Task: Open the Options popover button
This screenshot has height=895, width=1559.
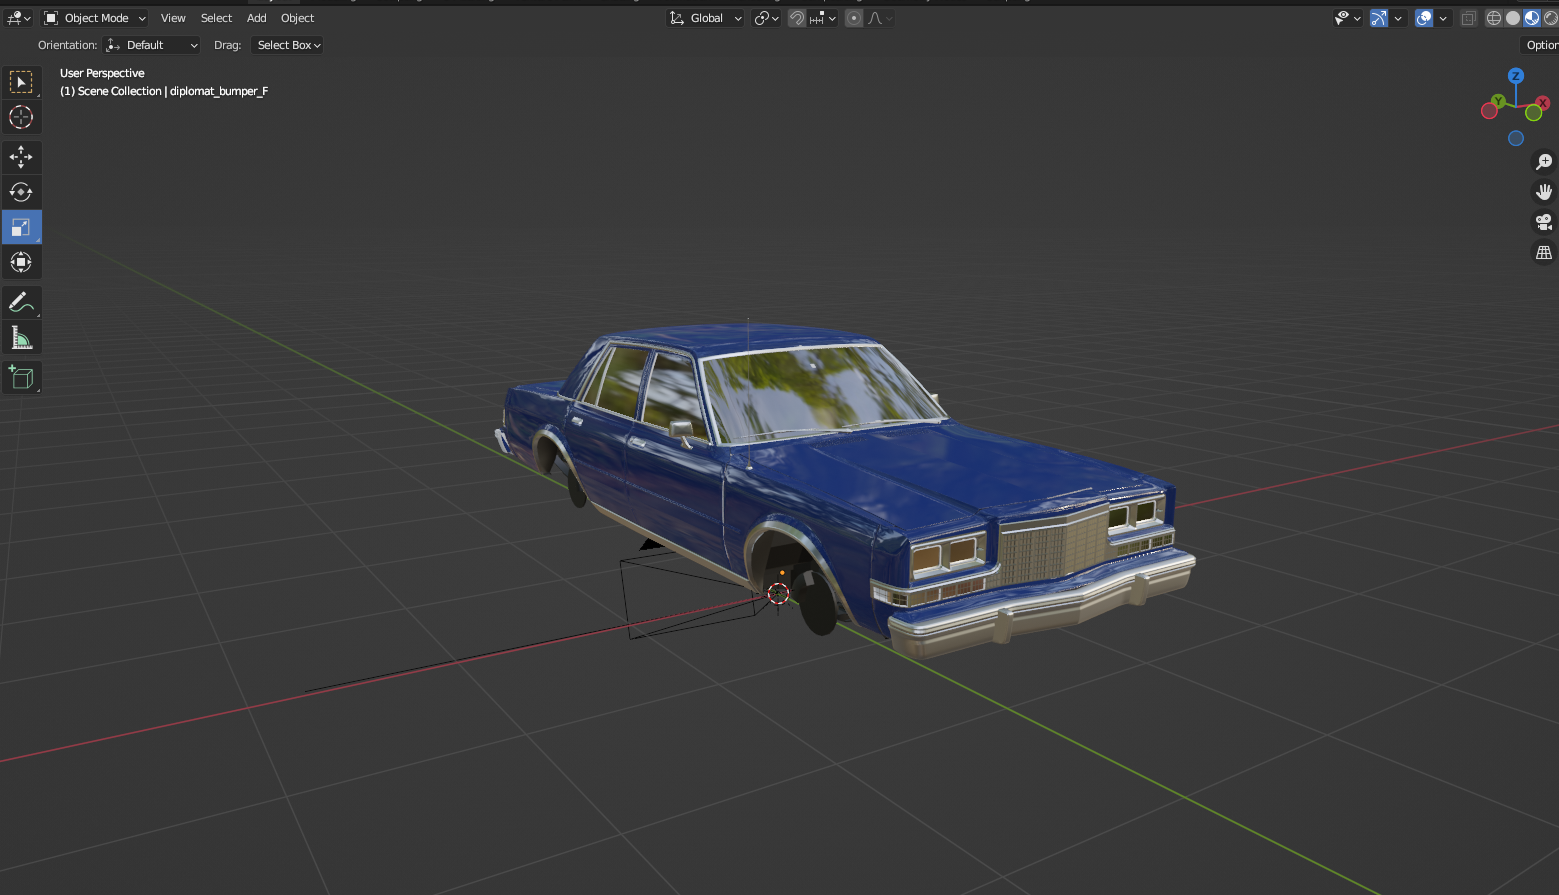Action: [x=1540, y=45]
